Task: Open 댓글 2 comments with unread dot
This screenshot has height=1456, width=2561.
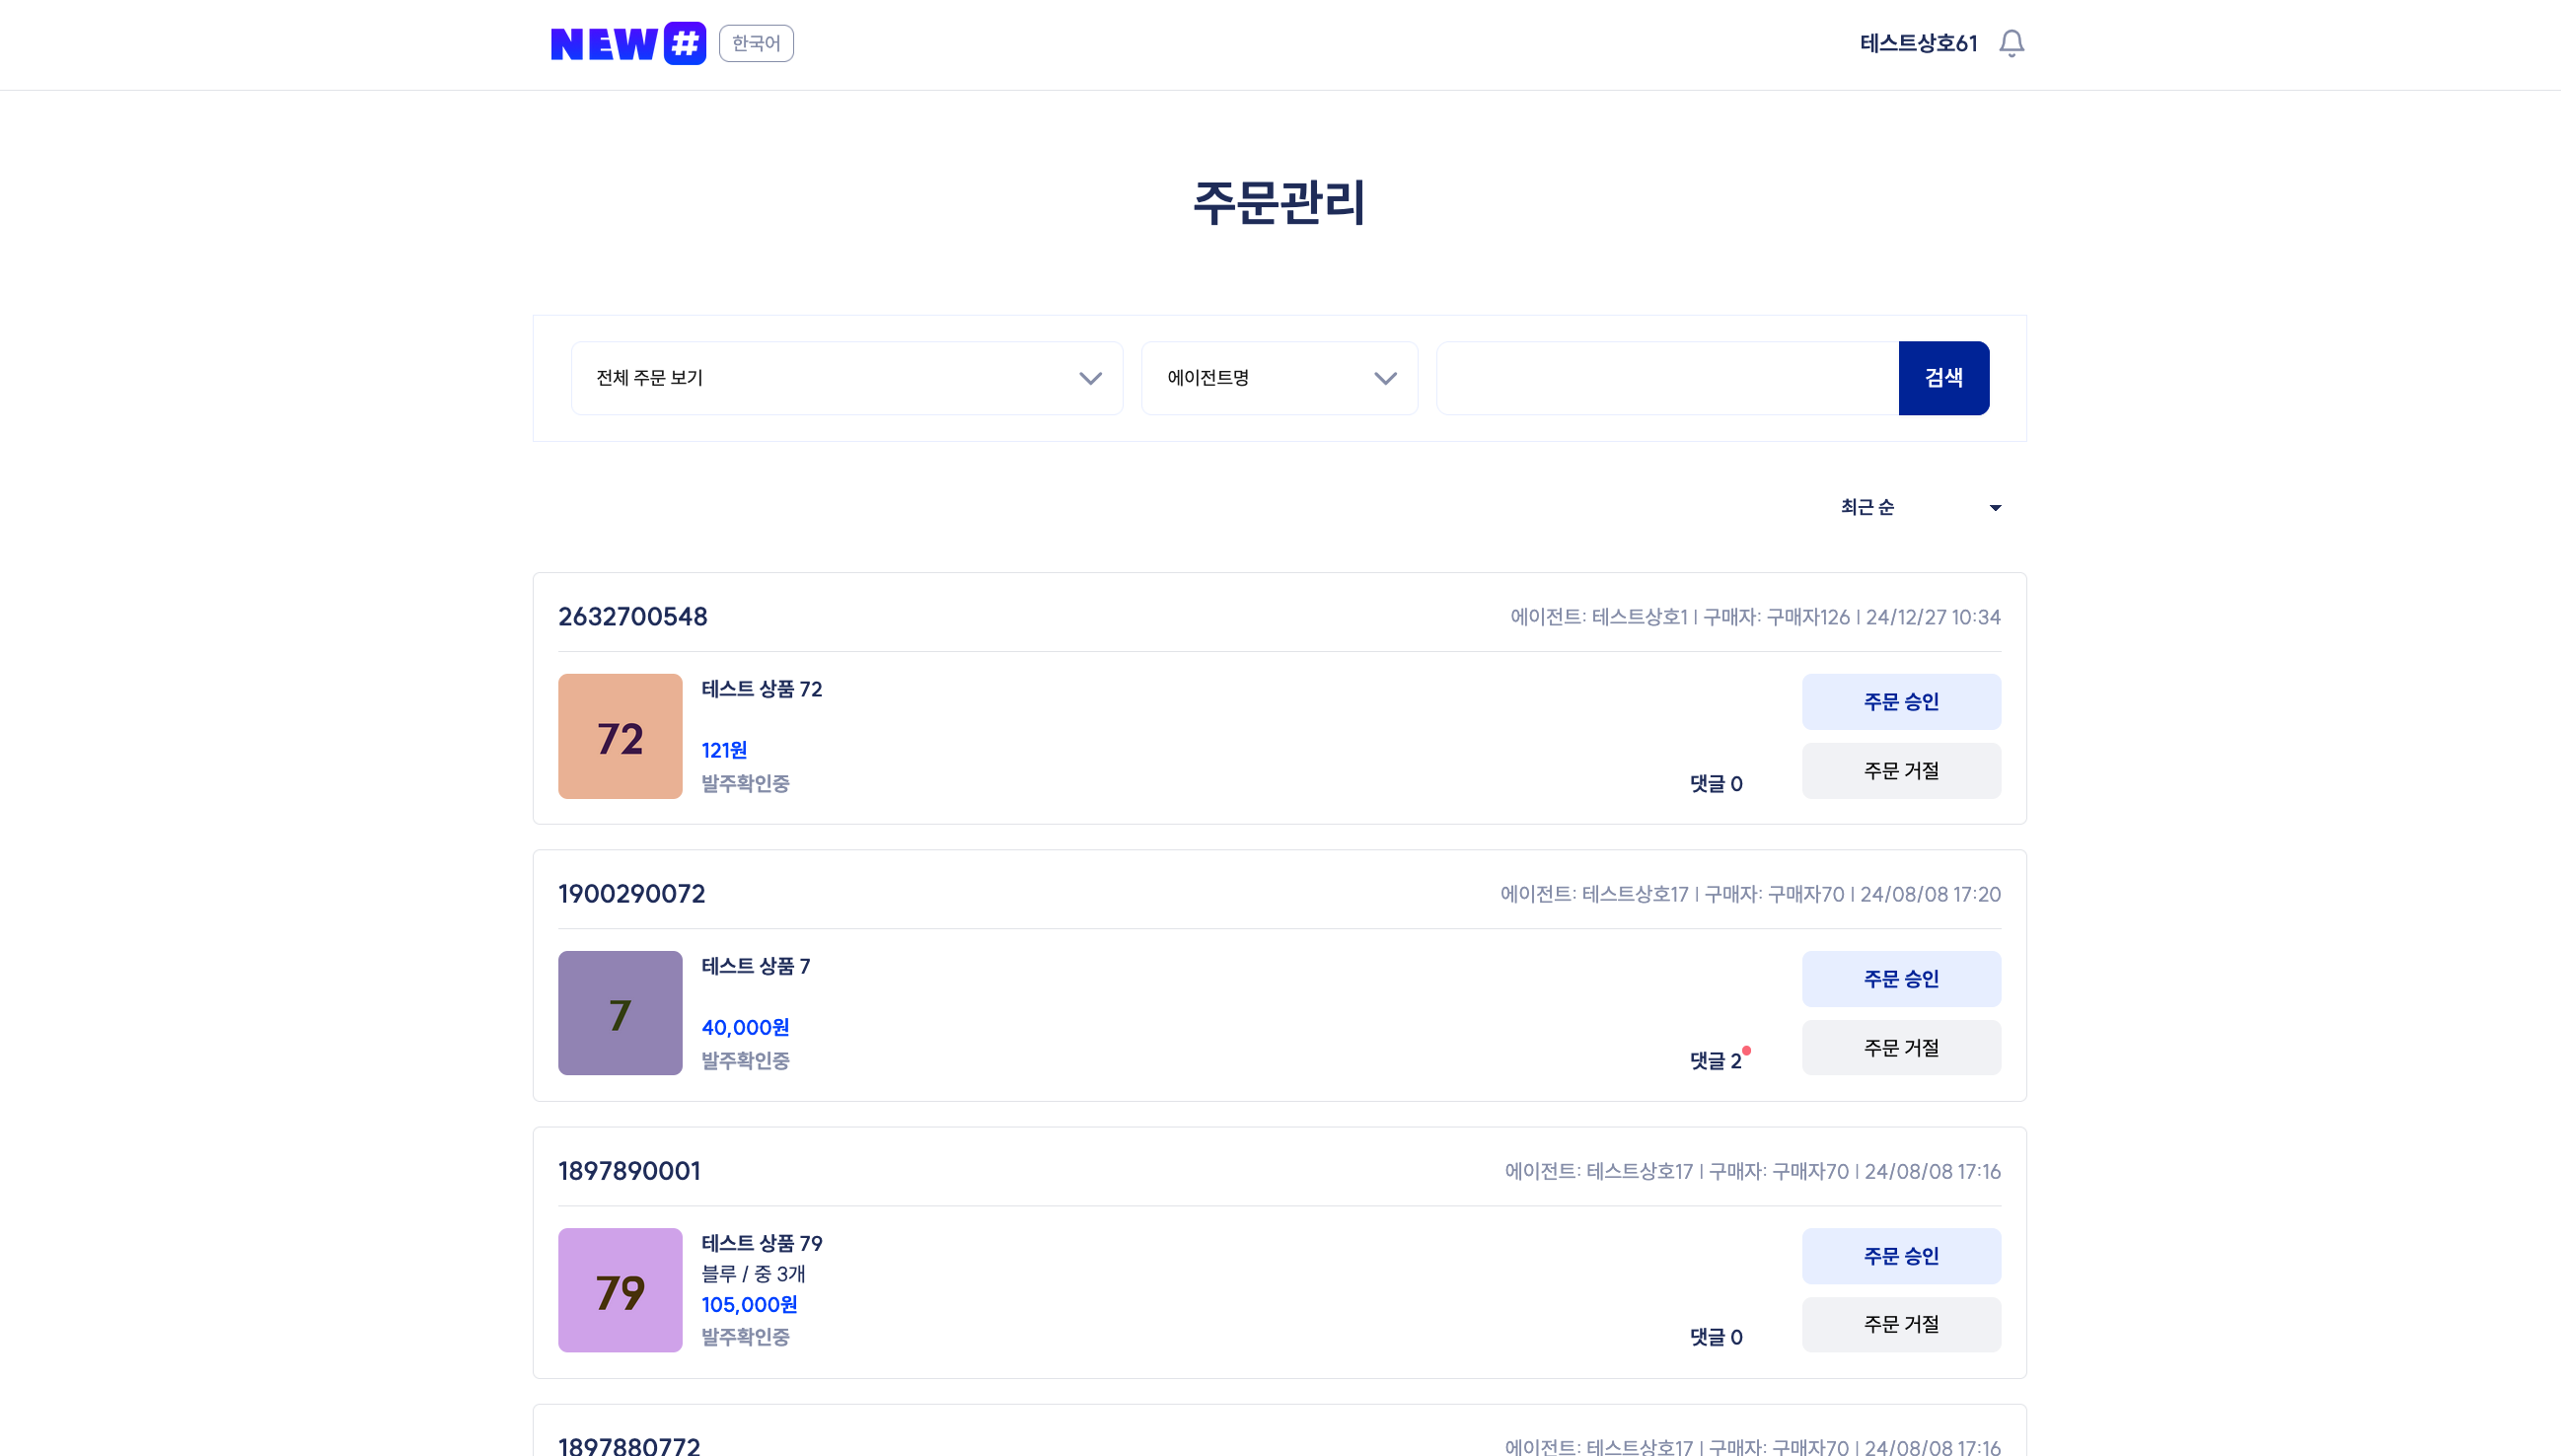Action: point(1716,1061)
